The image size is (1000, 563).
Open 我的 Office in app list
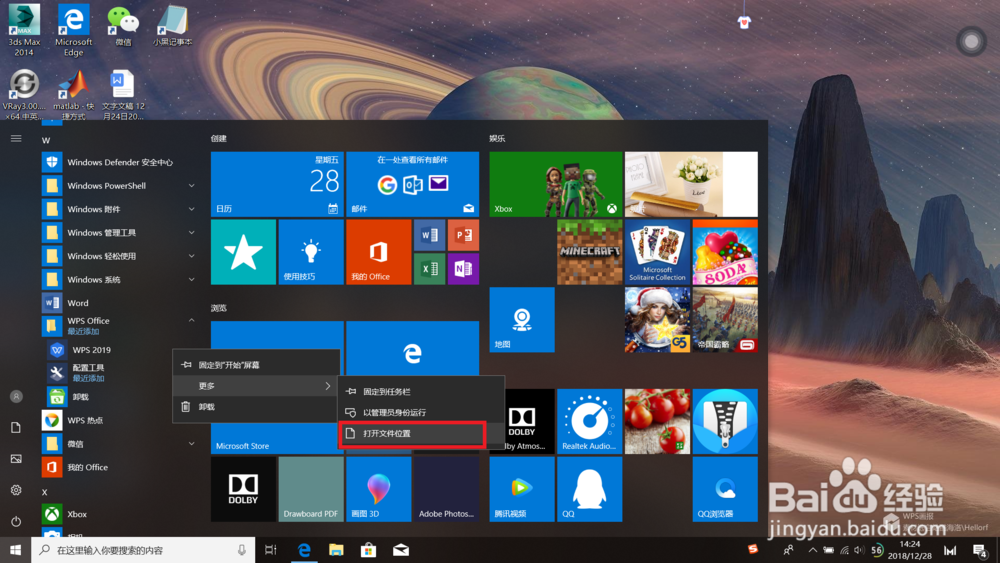tap(120, 467)
